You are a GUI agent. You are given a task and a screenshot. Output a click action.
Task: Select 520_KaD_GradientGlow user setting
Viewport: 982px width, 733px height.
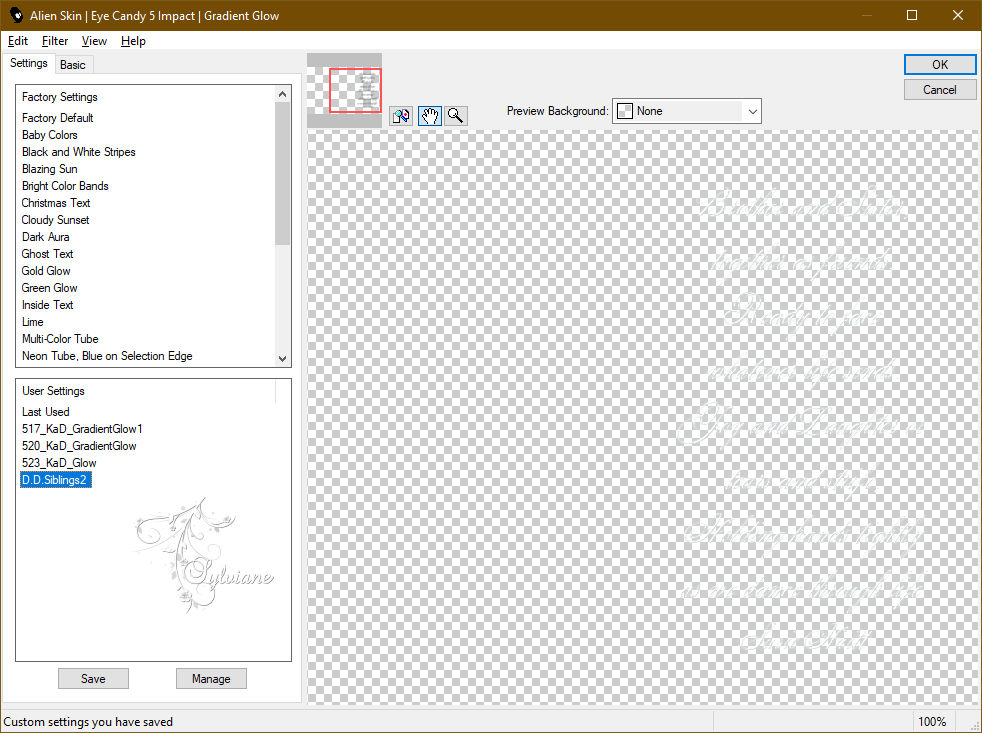(79, 445)
